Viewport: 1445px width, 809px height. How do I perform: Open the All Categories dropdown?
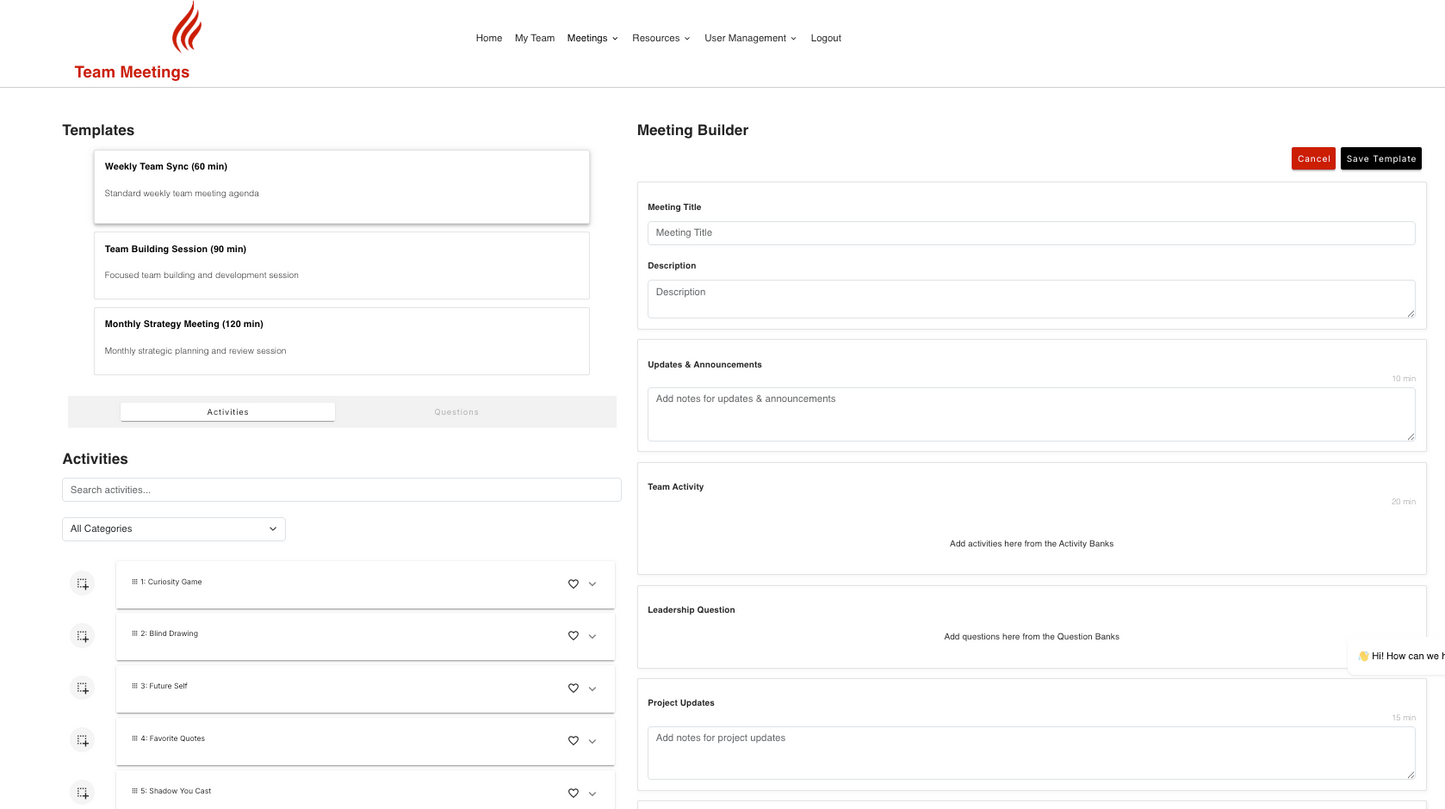coord(174,529)
